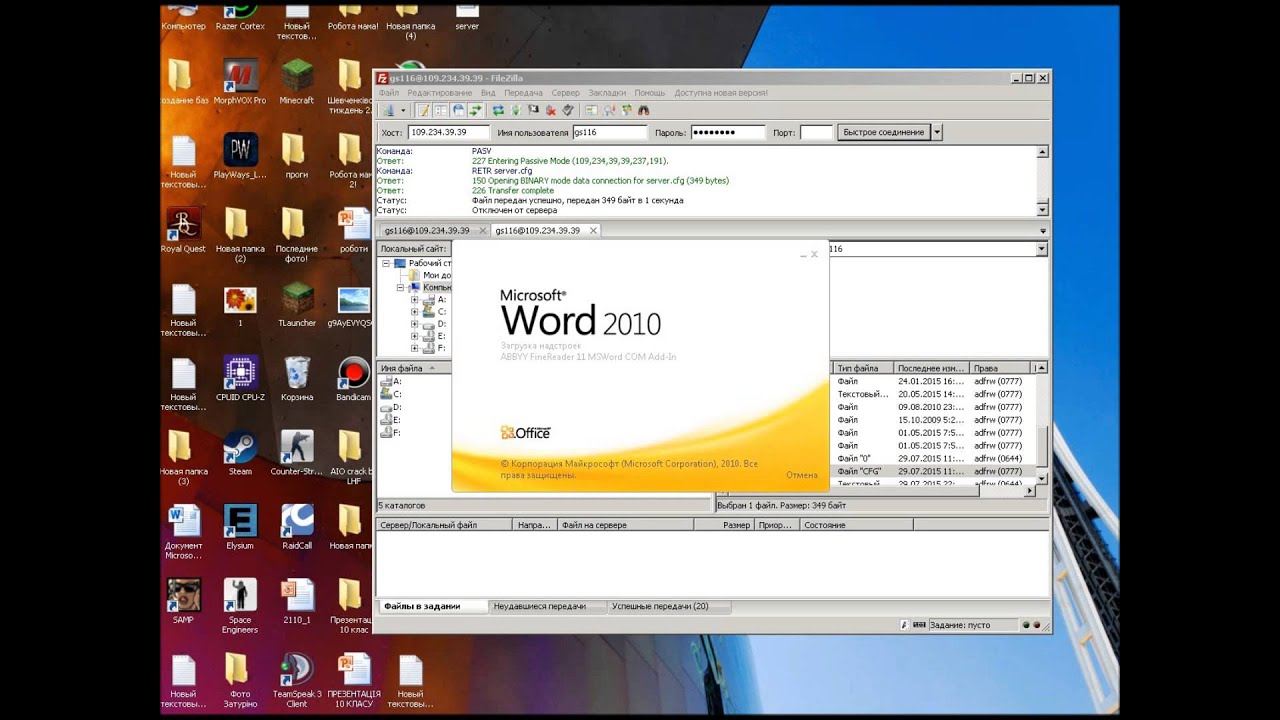Sort remote files by Тип файла column
The height and width of the screenshot is (720, 1280).
point(863,368)
